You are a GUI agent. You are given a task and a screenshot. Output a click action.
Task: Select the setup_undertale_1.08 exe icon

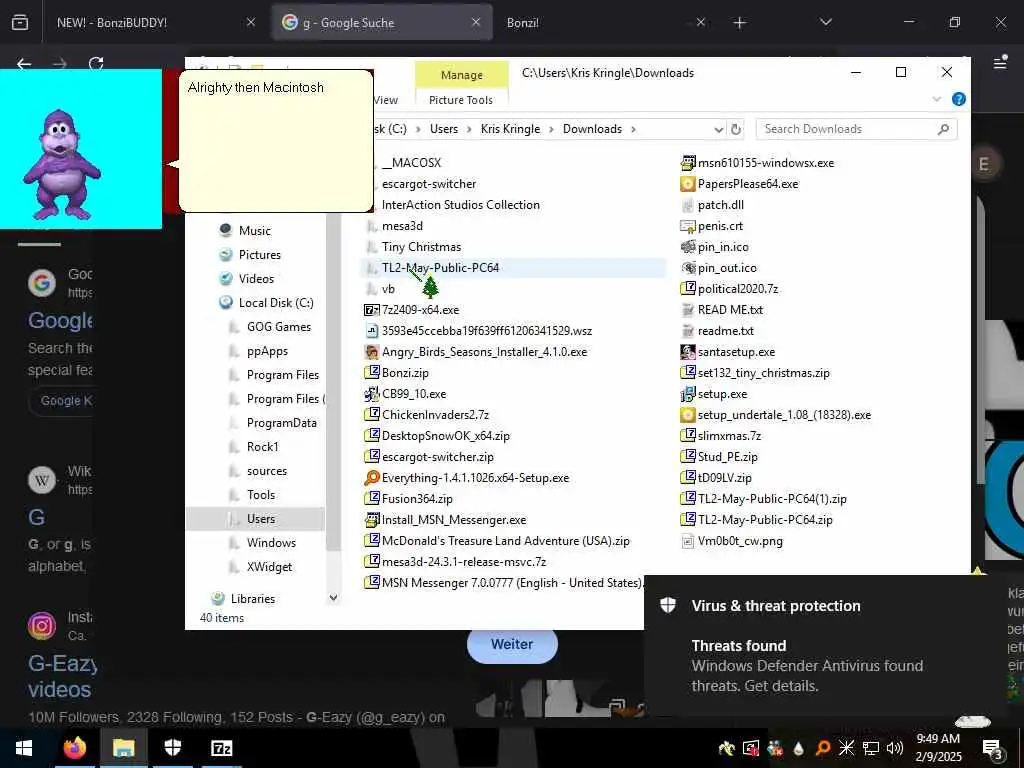(688, 415)
